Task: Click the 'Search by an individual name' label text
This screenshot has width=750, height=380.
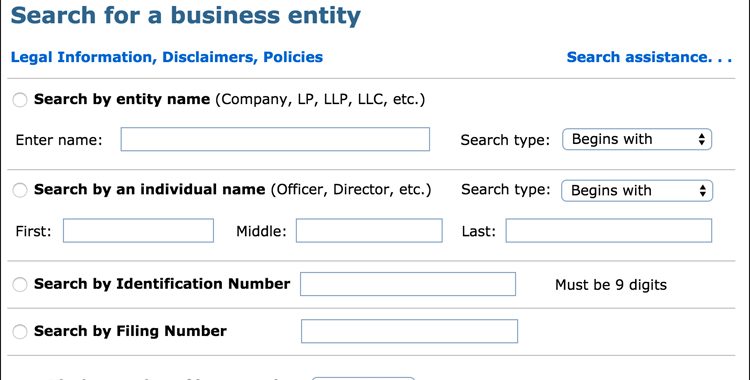Action: (x=149, y=190)
